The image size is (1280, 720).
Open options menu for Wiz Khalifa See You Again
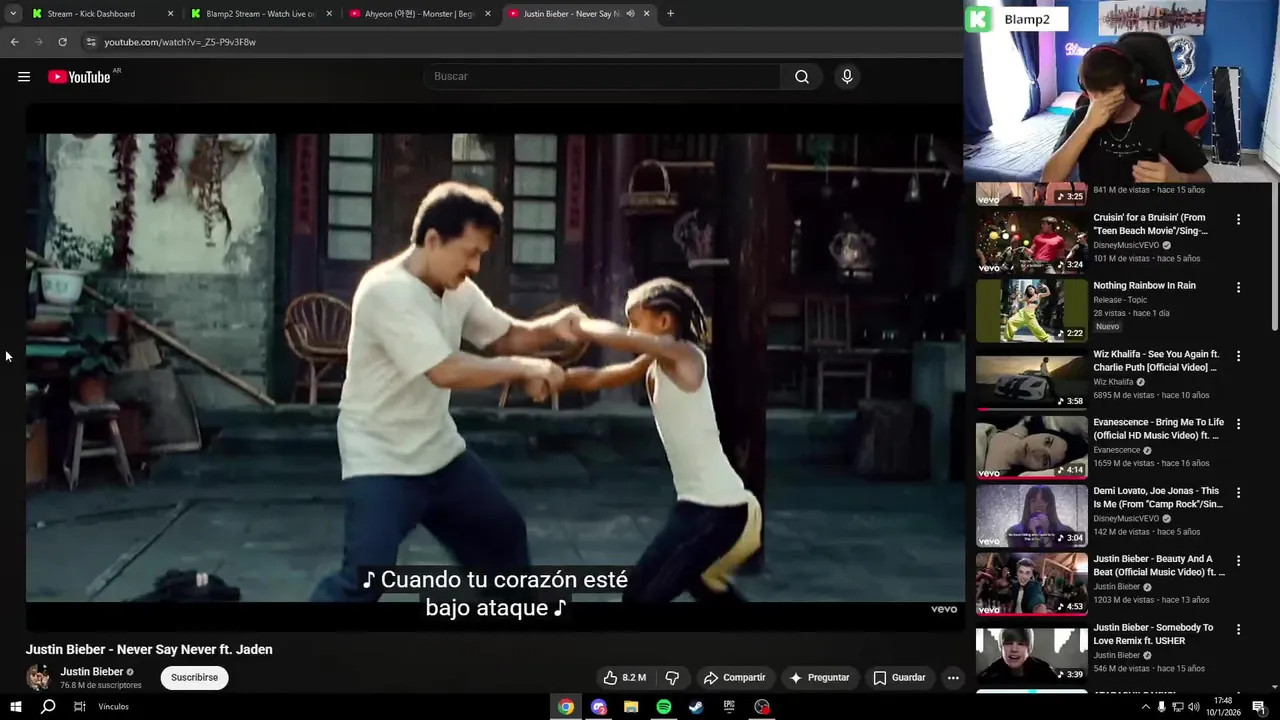click(1238, 356)
